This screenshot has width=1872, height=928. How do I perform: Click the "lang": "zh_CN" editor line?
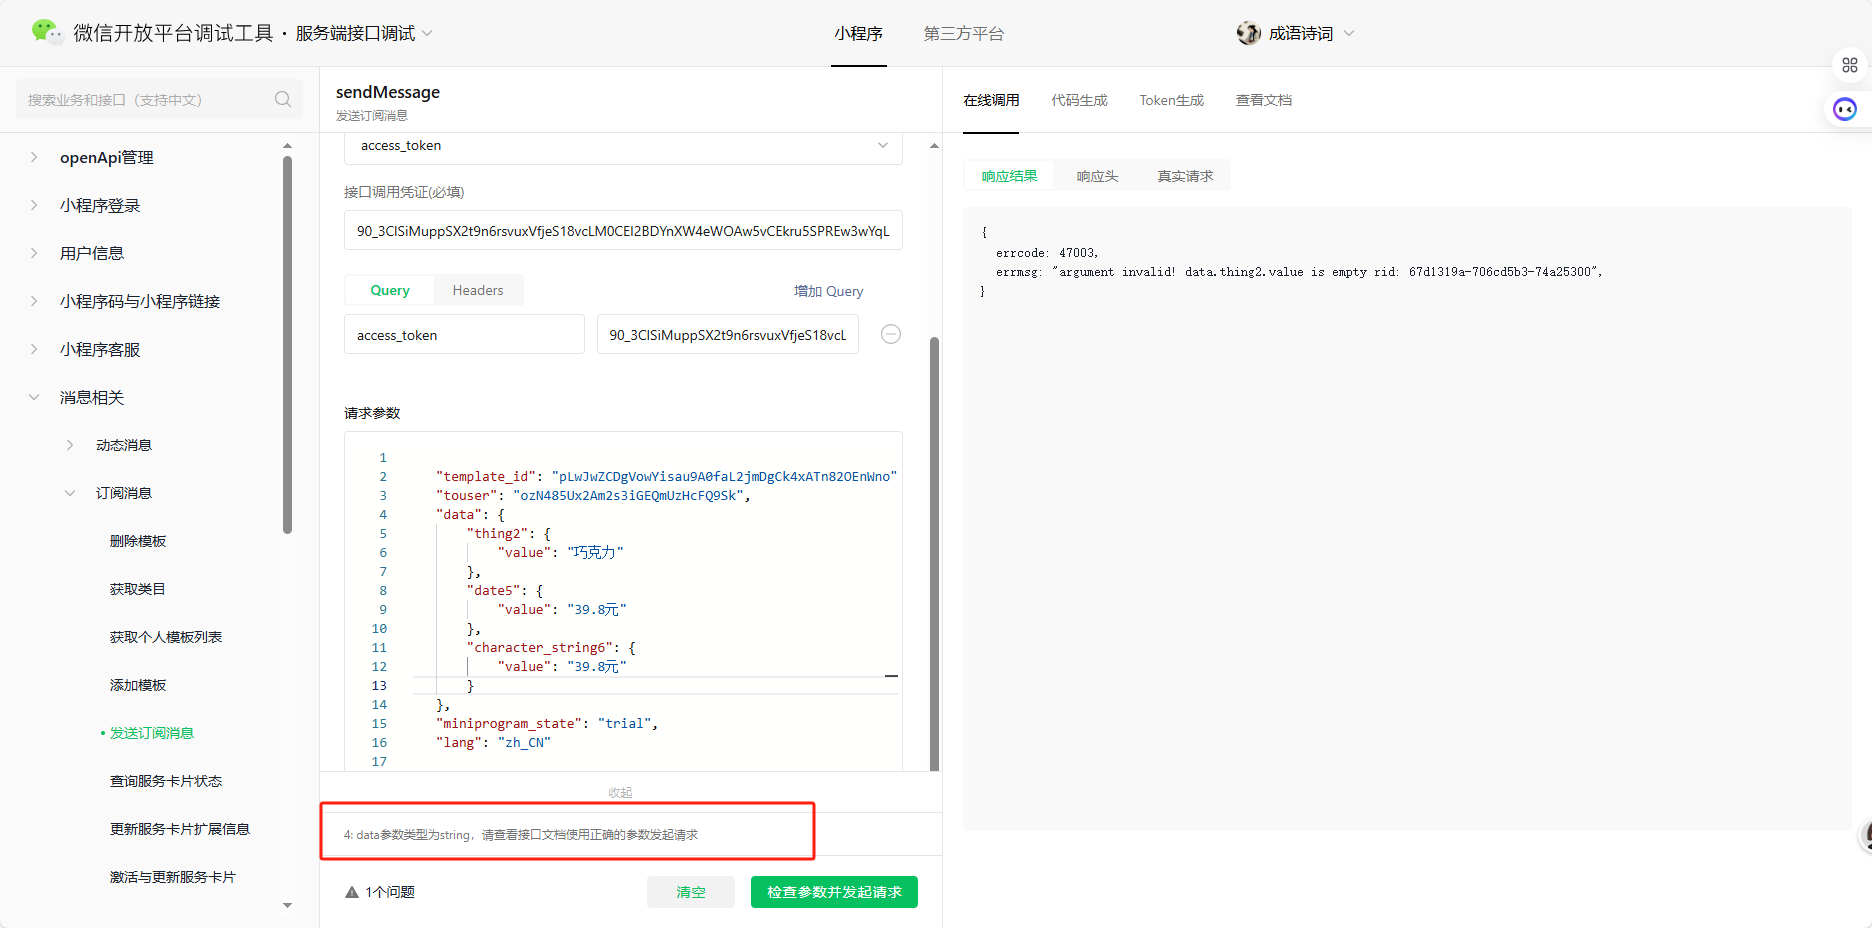pyautogui.click(x=493, y=742)
